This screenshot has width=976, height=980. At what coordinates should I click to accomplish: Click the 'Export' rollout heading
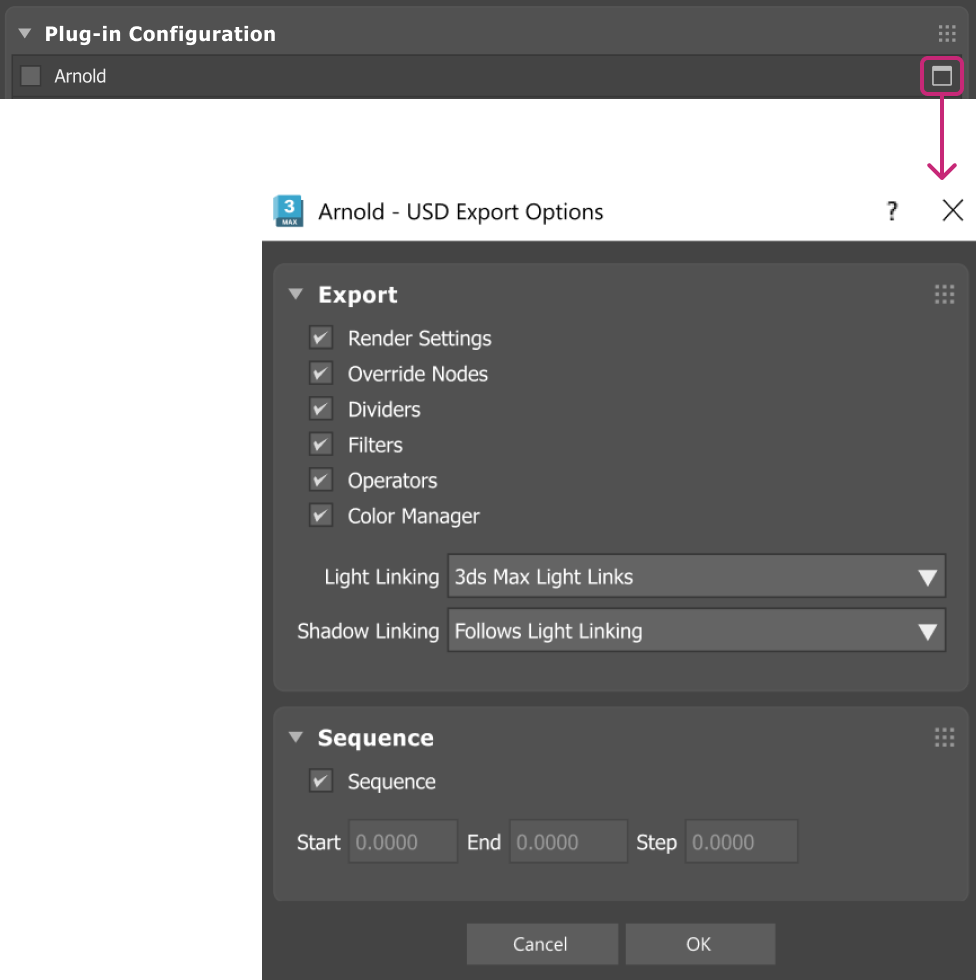pyautogui.click(x=357, y=294)
